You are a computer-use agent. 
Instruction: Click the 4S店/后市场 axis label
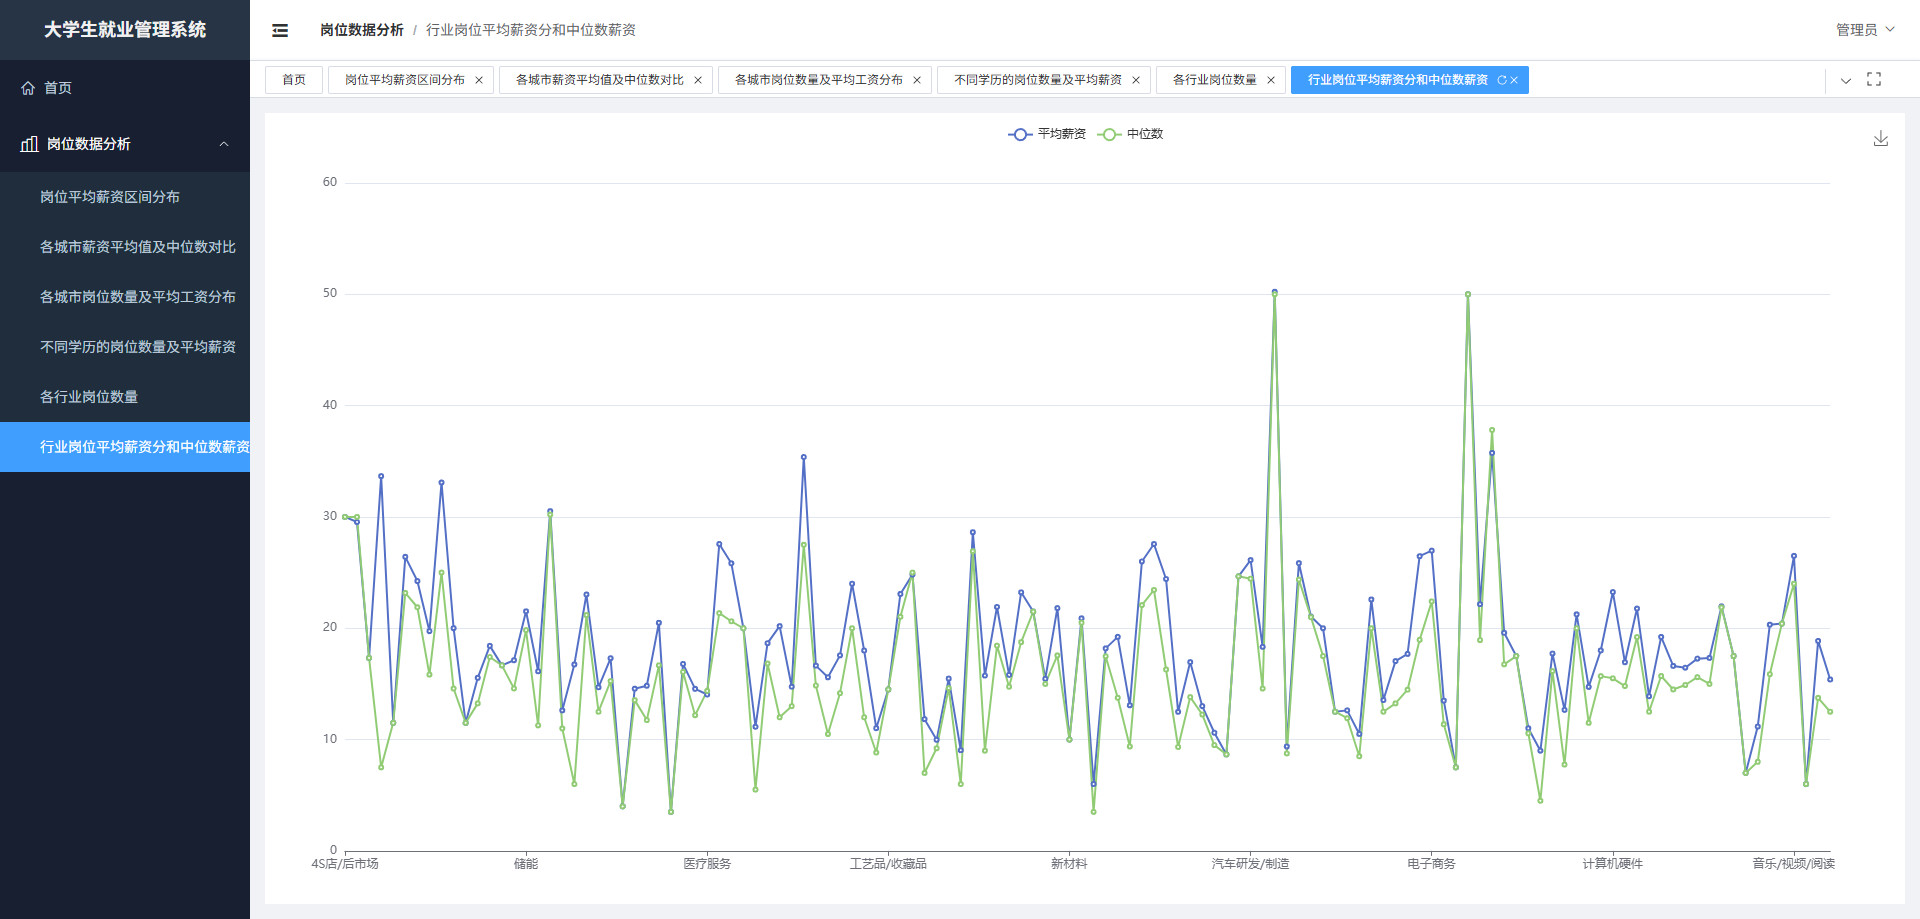click(x=345, y=864)
